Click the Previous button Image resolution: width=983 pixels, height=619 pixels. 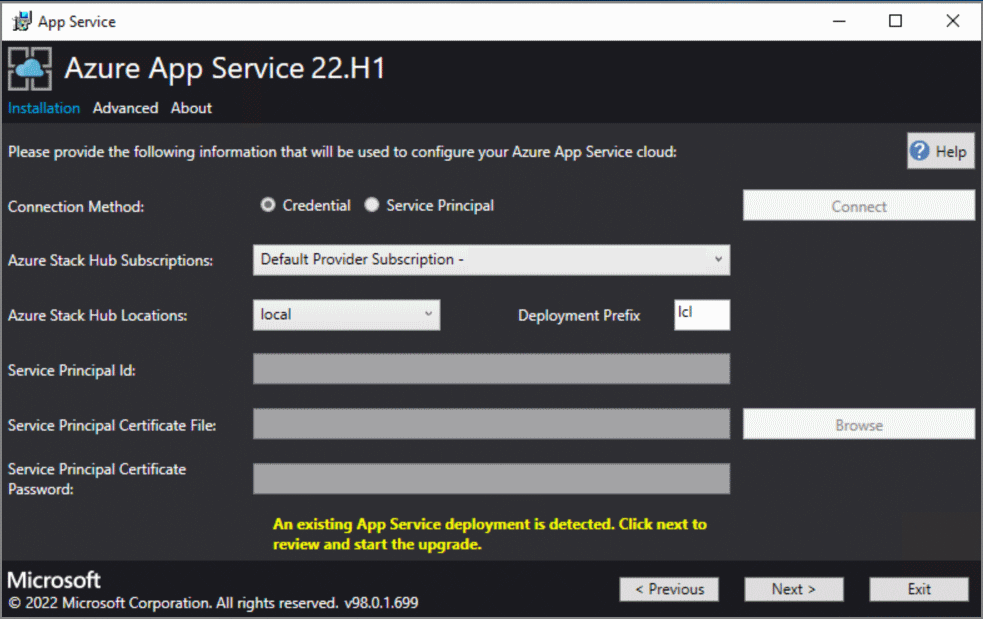tap(669, 589)
